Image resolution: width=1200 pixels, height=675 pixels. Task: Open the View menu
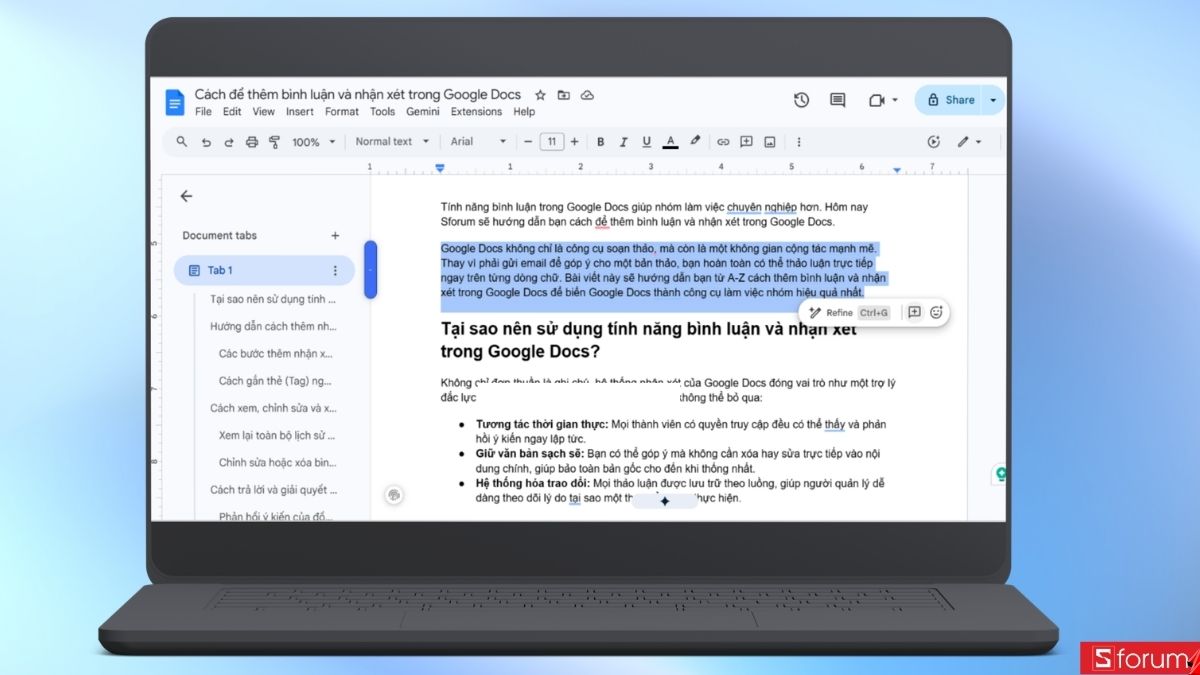point(263,112)
